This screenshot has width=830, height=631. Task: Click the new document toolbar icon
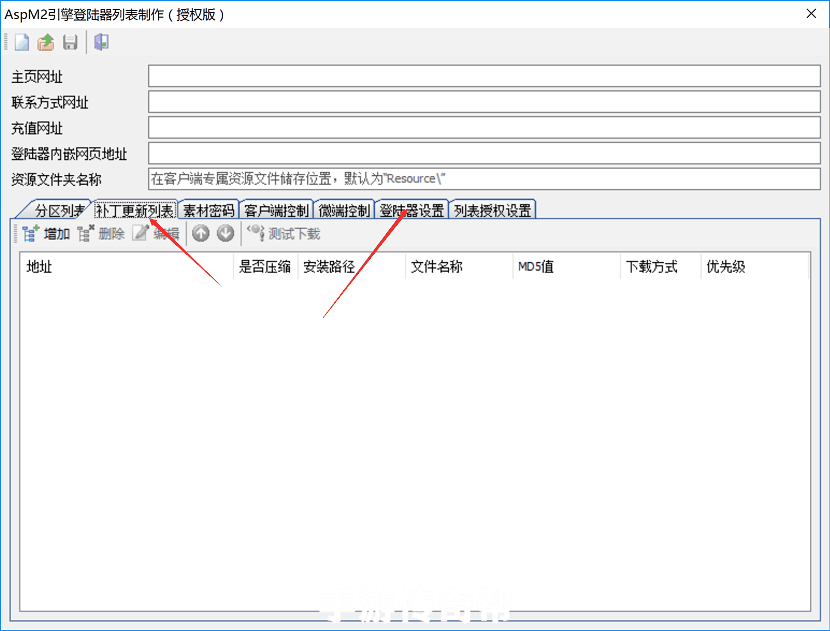[22, 42]
